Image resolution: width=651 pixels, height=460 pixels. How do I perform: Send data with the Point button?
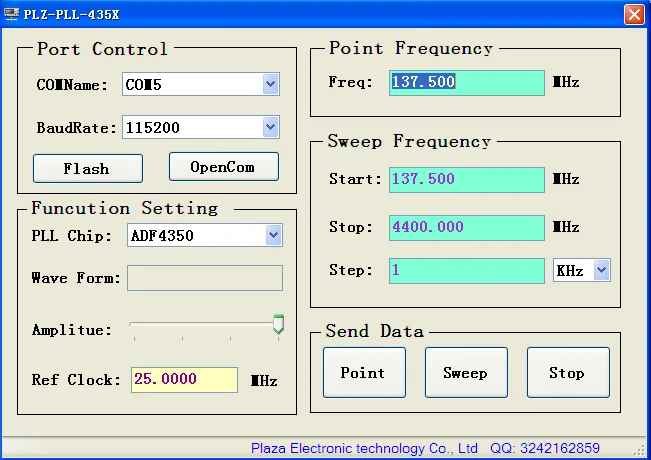(363, 373)
